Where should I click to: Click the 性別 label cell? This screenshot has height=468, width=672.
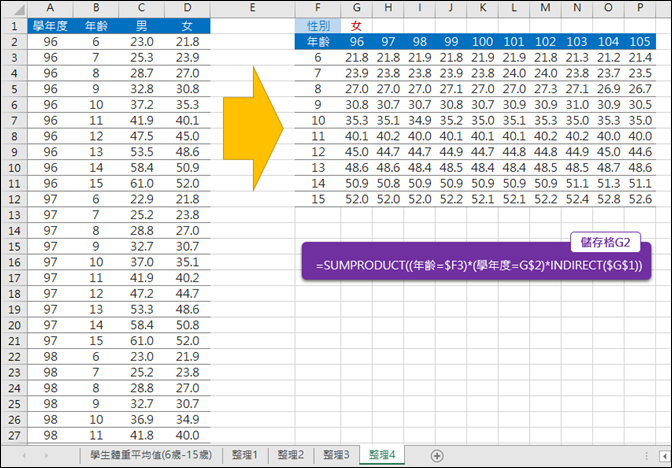tap(318, 26)
